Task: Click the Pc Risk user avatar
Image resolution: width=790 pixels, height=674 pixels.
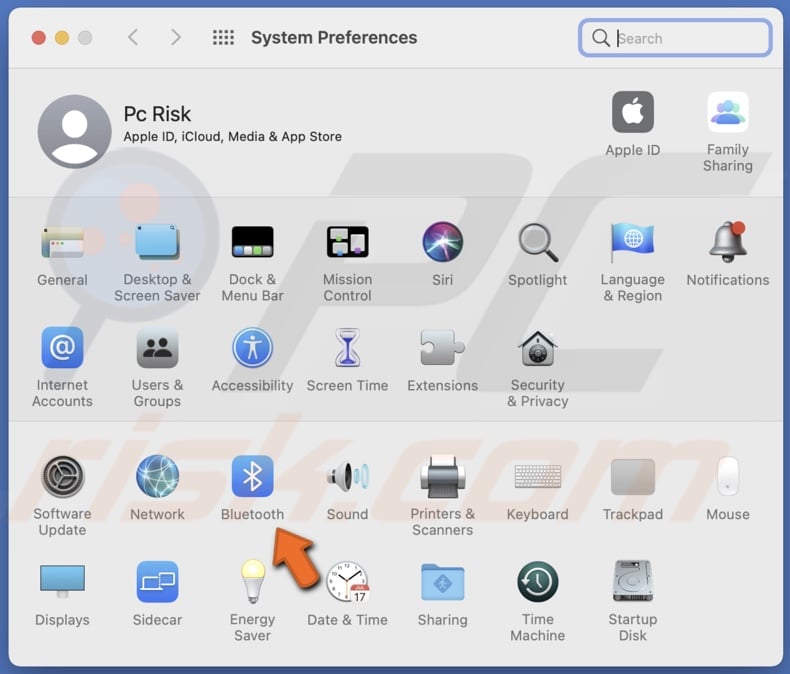Action: click(75, 131)
